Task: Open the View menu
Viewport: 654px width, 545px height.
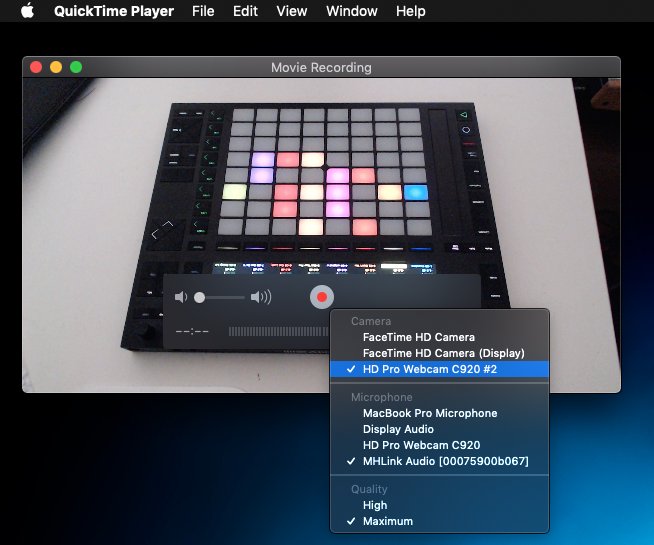Action: click(x=292, y=11)
